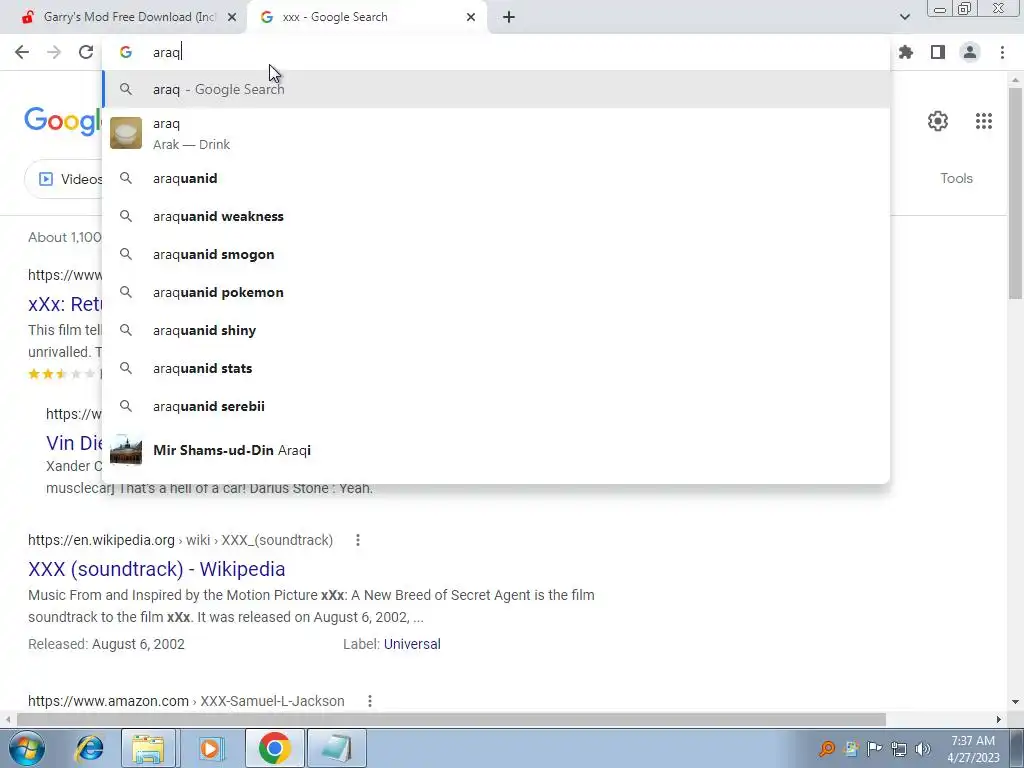Screen dimensions: 1024x768
Task: Open Windows Media Player from taskbar
Action: [210, 748]
